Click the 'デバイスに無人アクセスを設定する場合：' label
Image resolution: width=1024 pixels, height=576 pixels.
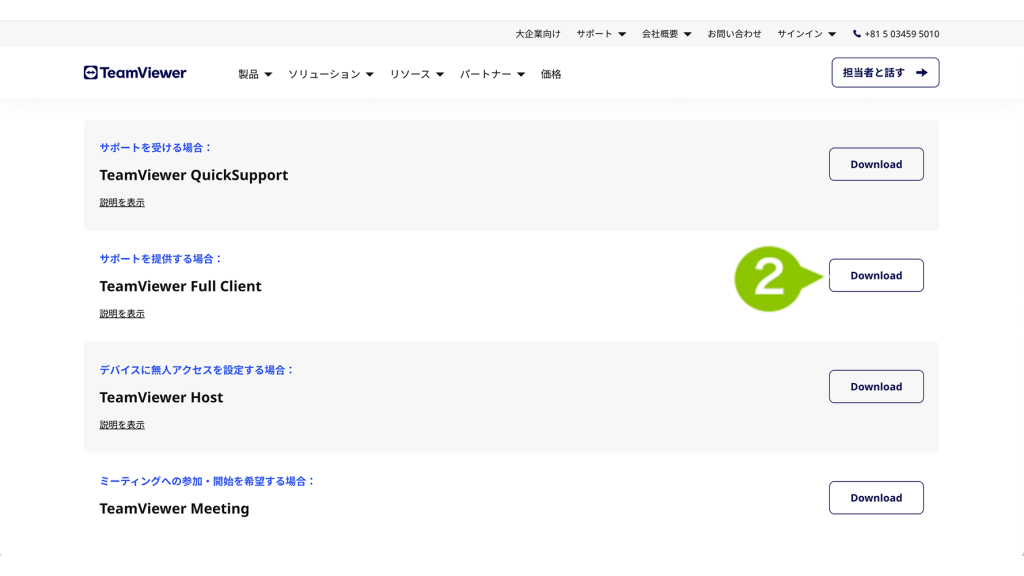tap(197, 370)
